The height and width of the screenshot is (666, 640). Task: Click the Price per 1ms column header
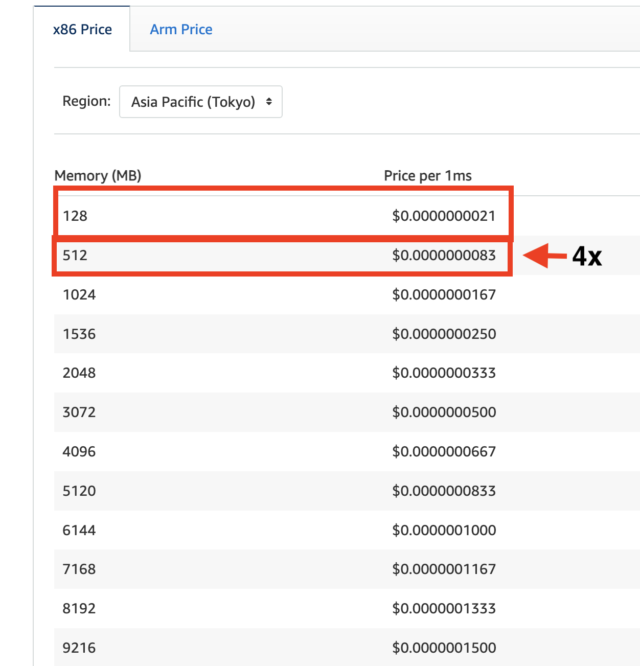click(428, 175)
